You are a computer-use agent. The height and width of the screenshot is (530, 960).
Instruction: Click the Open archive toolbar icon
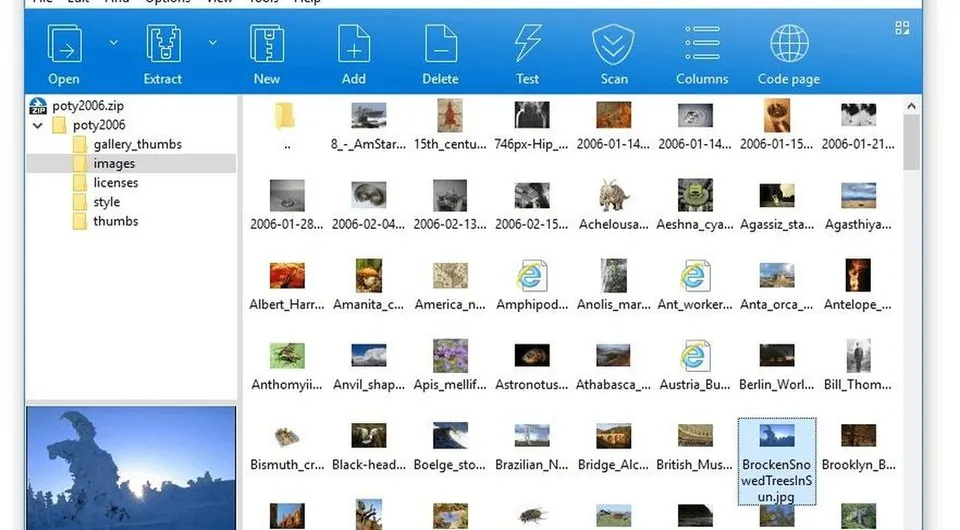pos(64,44)
